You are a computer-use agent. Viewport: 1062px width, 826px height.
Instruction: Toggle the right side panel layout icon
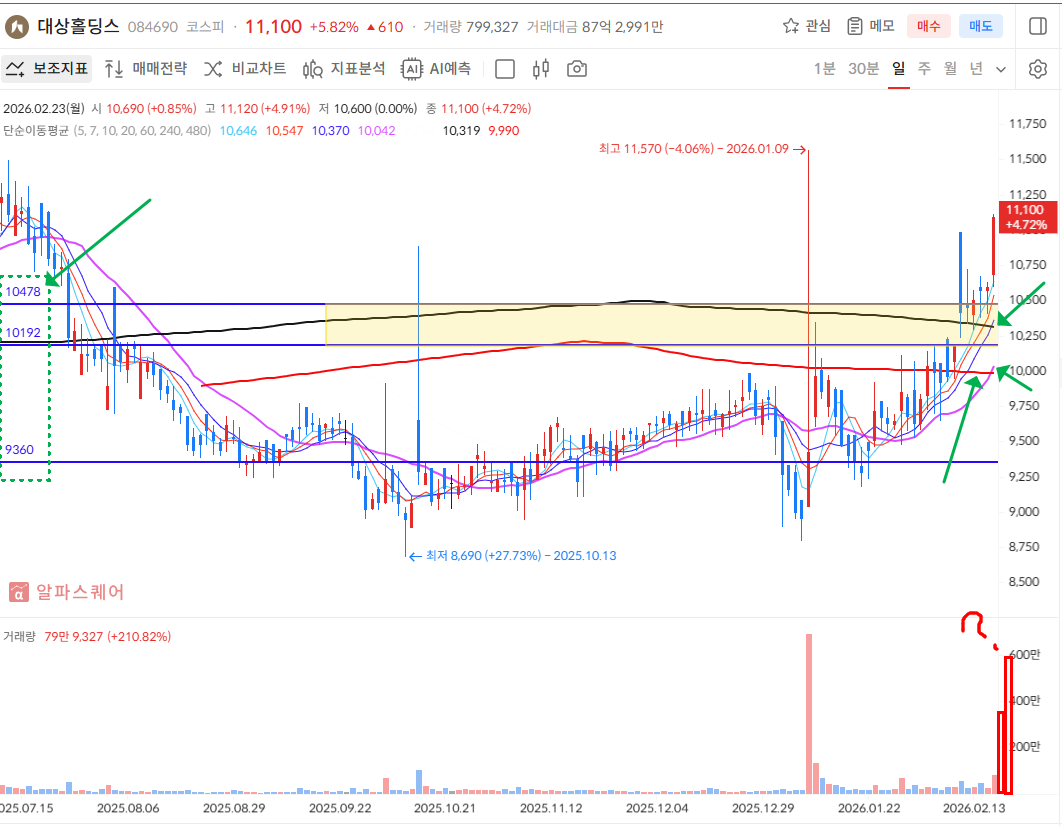point(1037,26)
